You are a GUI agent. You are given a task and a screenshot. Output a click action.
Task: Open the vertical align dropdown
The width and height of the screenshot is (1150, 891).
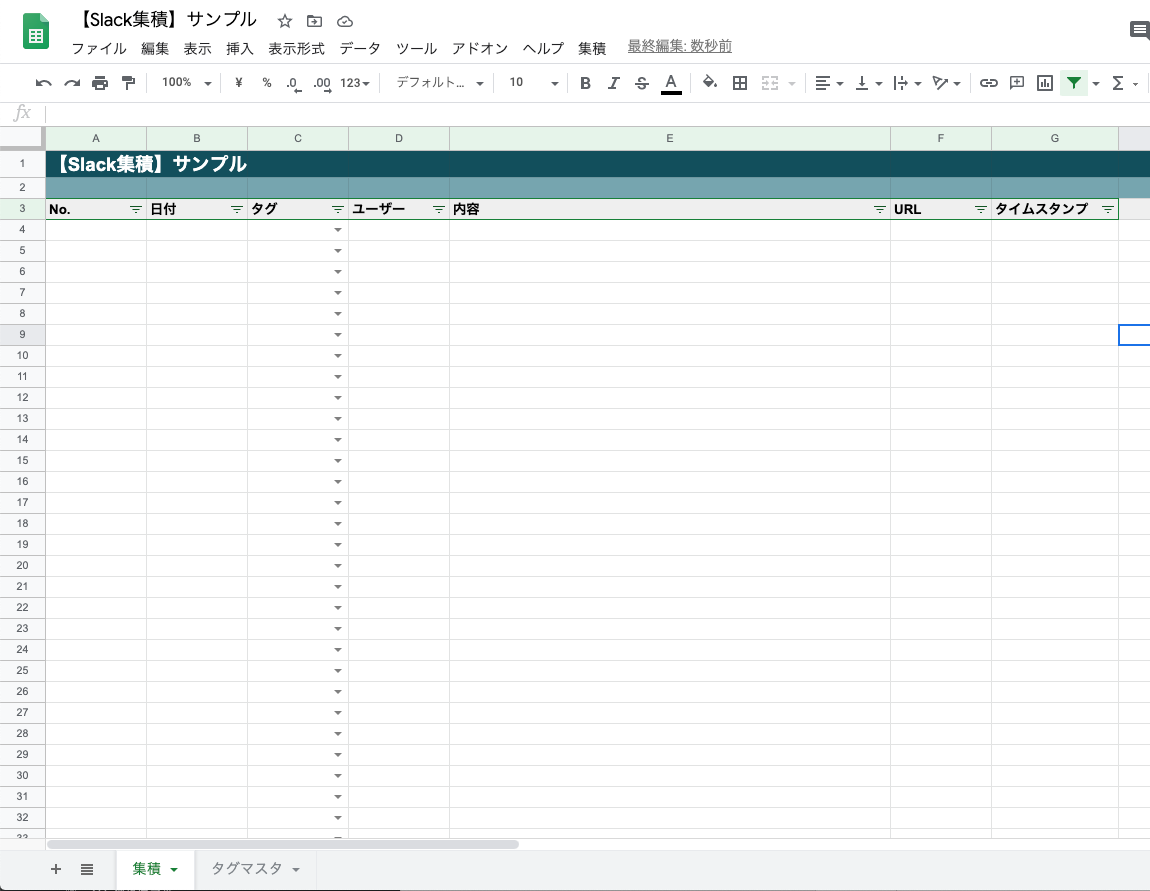868,83
